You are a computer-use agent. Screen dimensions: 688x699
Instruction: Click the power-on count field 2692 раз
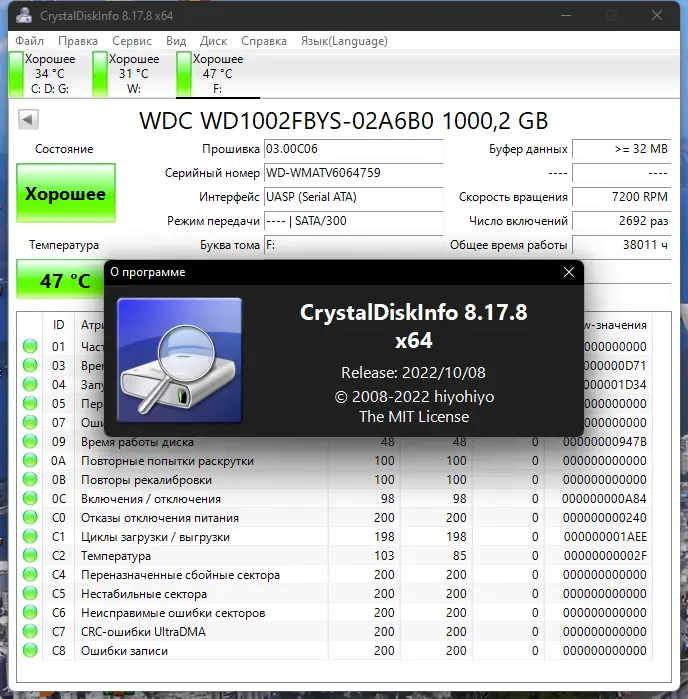[x=621, y=221]
